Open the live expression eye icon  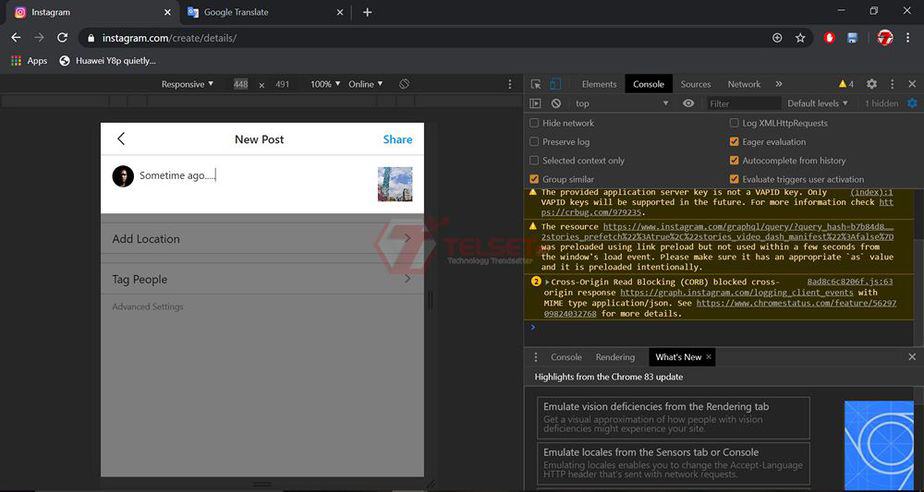pyautogui.click(x=688, y=104)
